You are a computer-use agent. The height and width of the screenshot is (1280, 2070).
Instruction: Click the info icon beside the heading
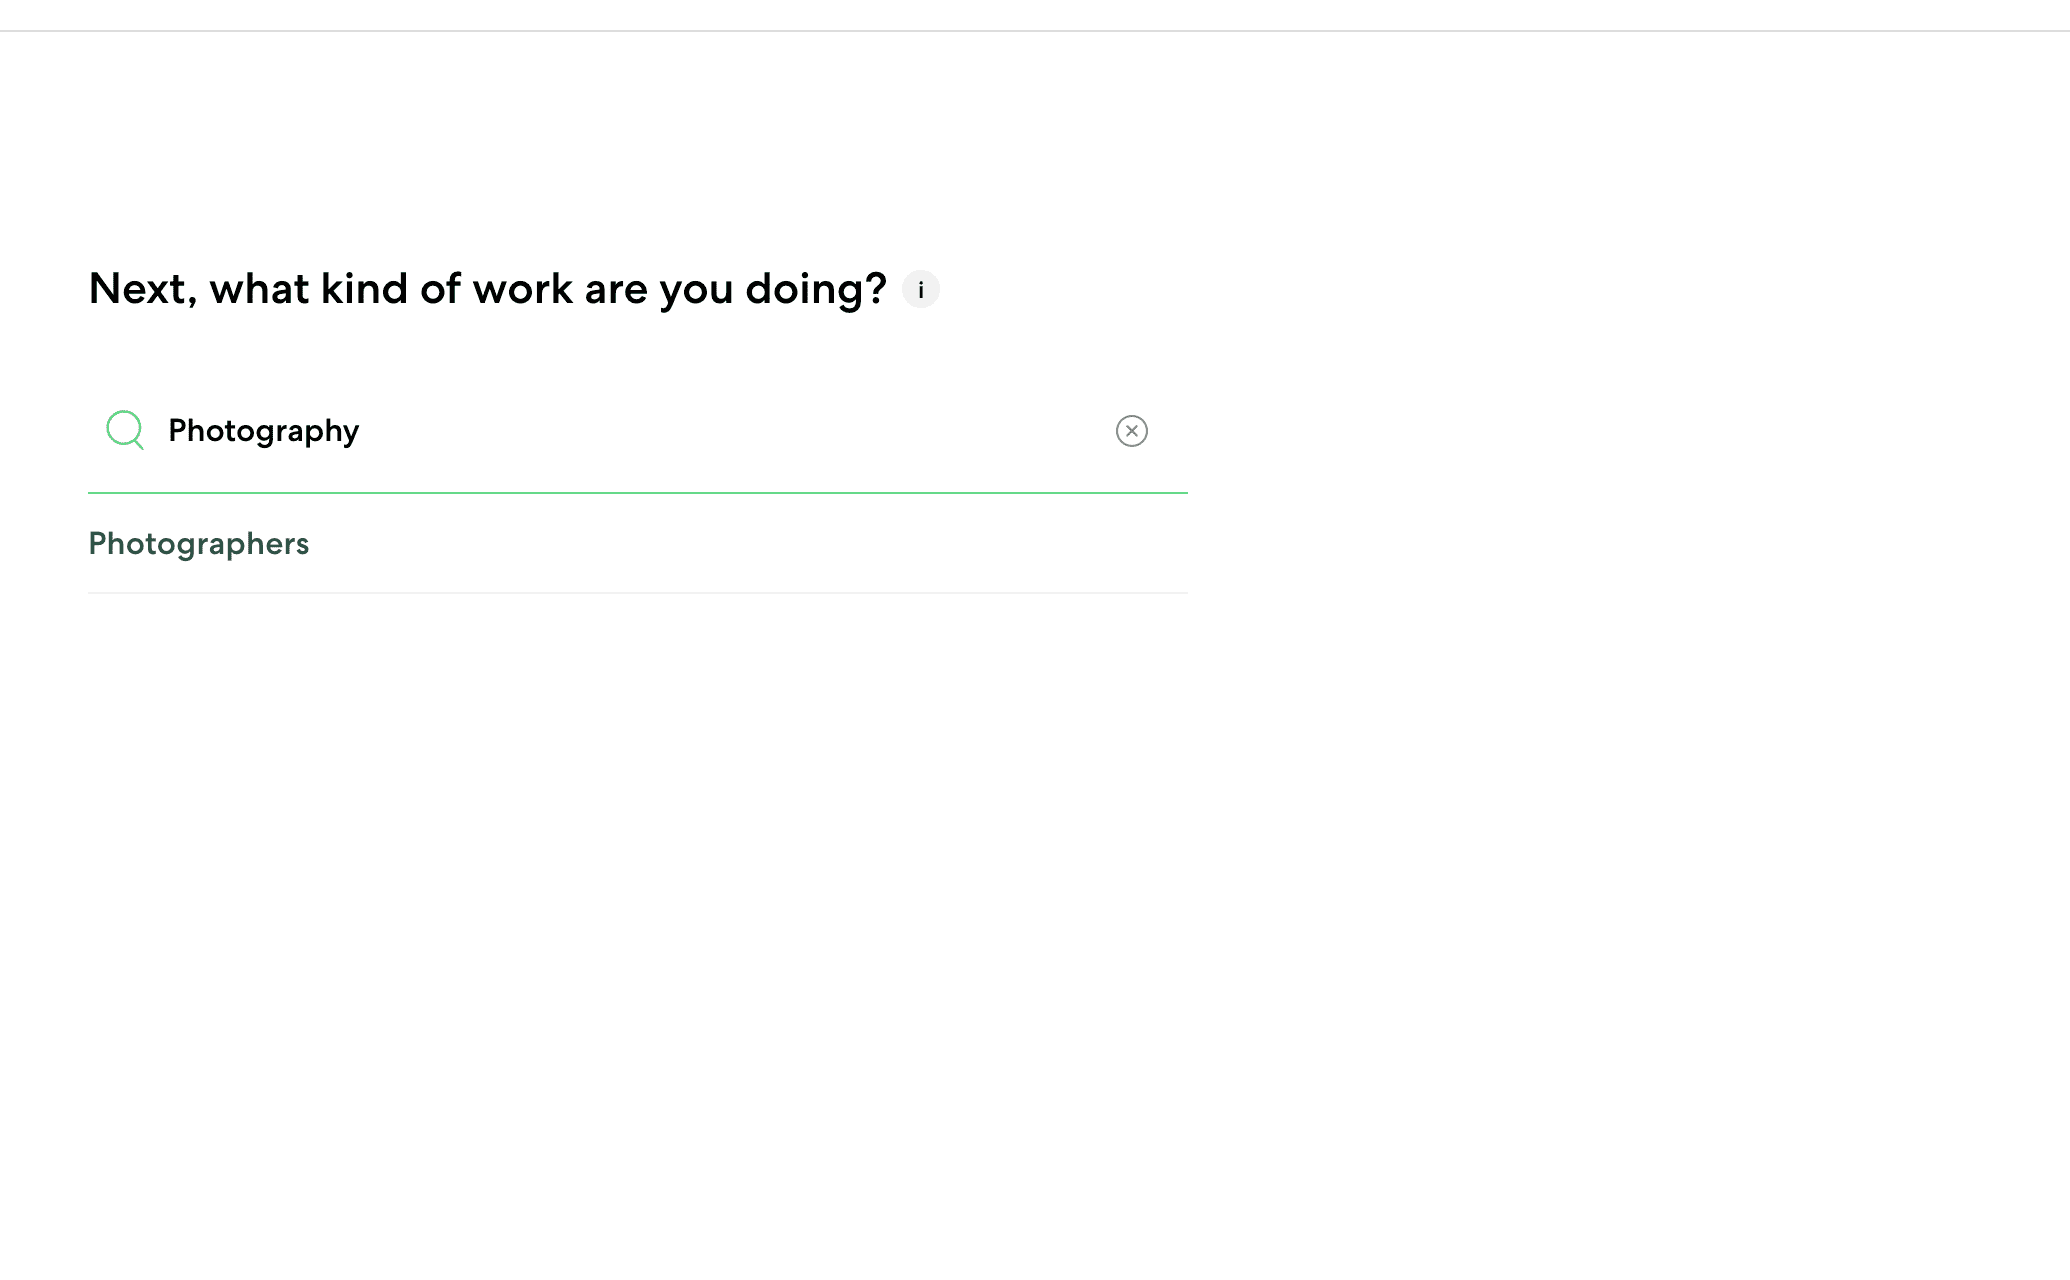point(920,289)
